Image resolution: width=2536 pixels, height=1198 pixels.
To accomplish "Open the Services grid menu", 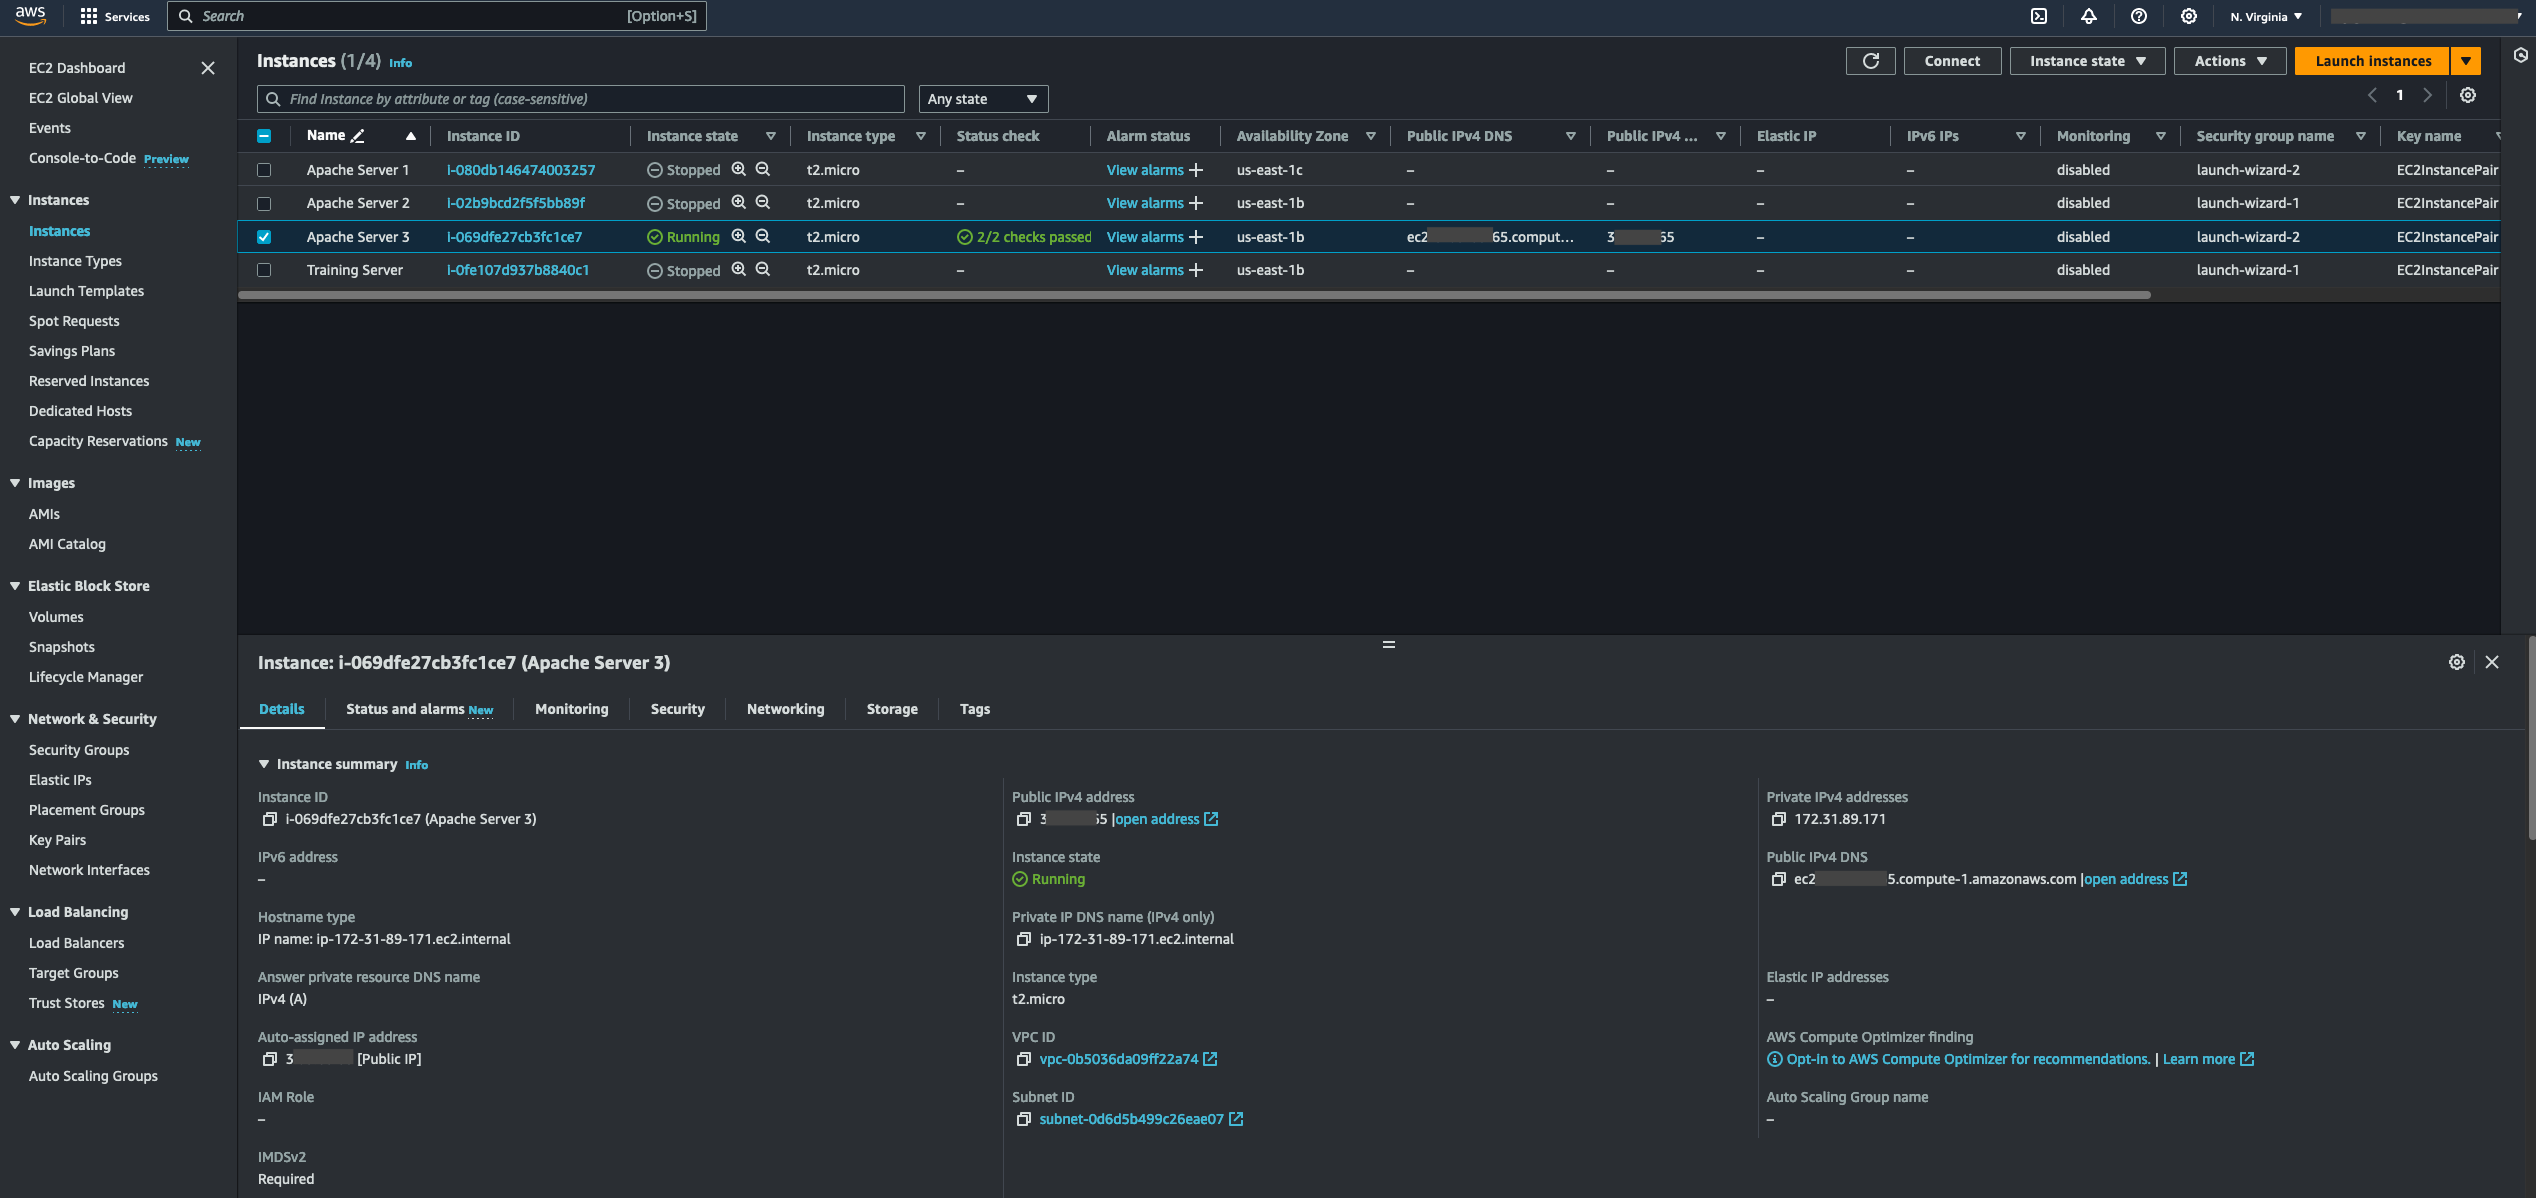I will tap(114, 16).
